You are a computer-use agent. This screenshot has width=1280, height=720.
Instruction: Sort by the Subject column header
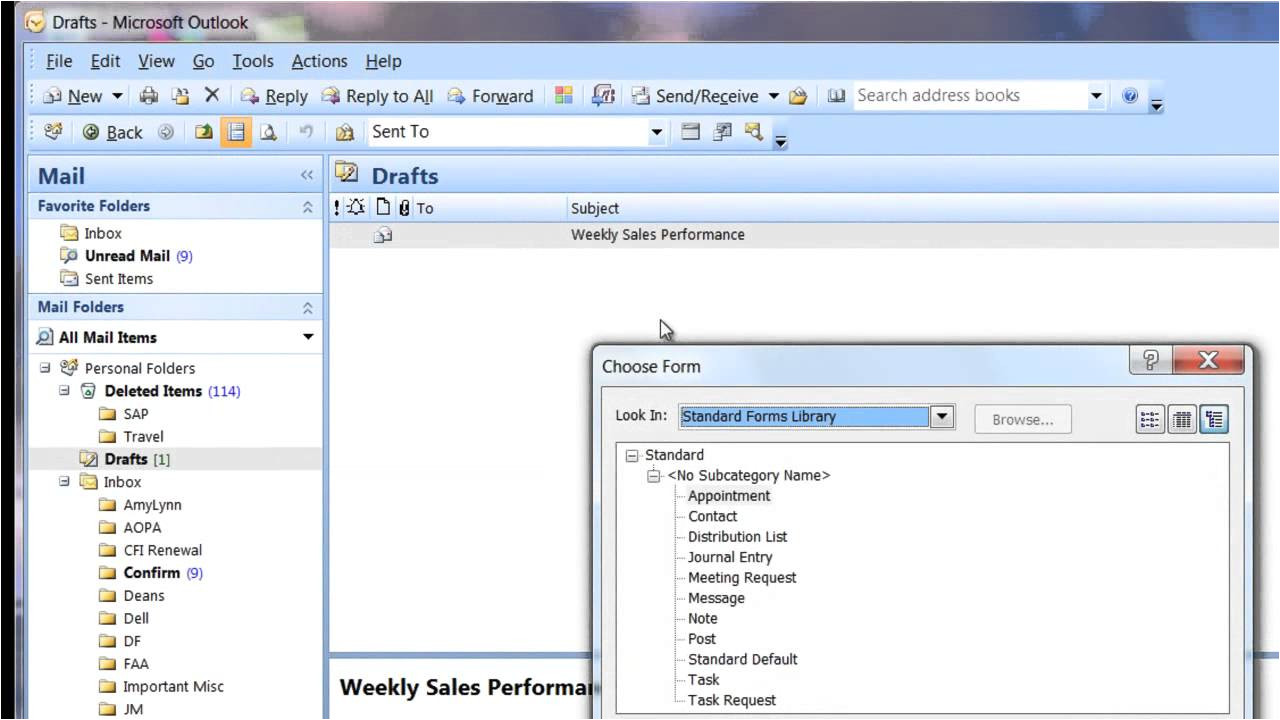pyautogui.click(x=594, y=208)
